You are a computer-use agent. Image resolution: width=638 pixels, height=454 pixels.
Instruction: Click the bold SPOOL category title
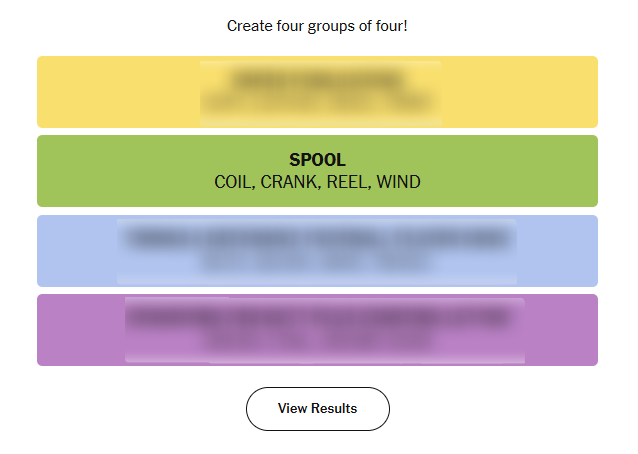317,160
